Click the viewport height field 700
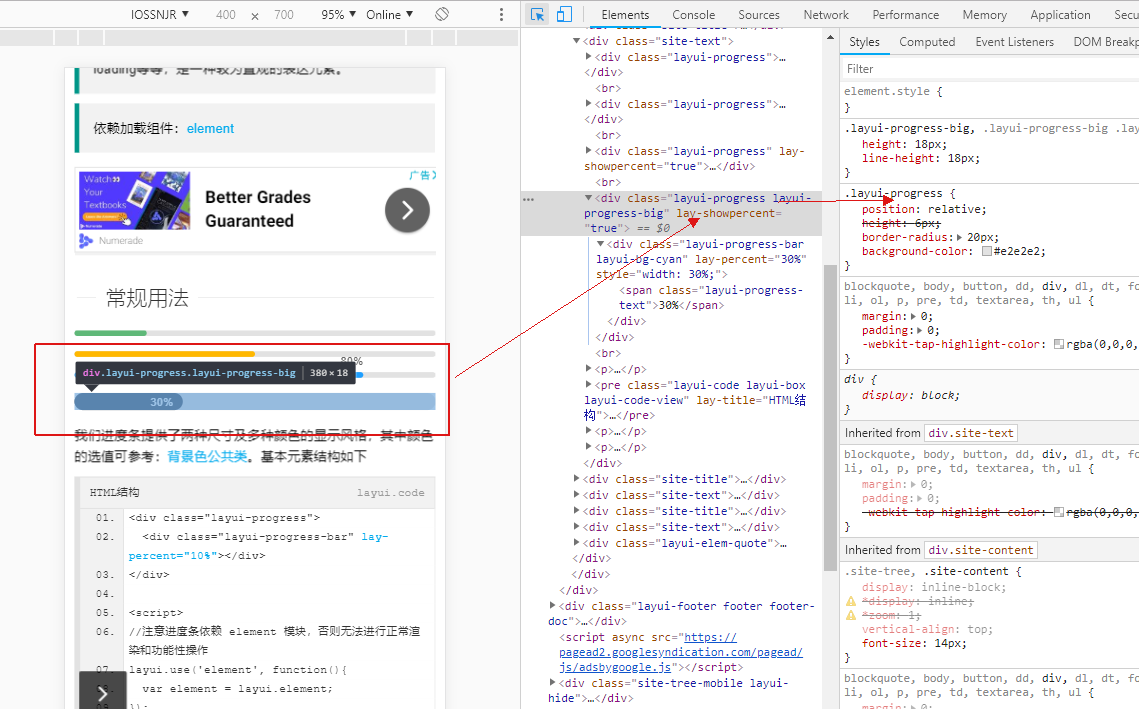Screen dimensions: 1139x709 284,15
